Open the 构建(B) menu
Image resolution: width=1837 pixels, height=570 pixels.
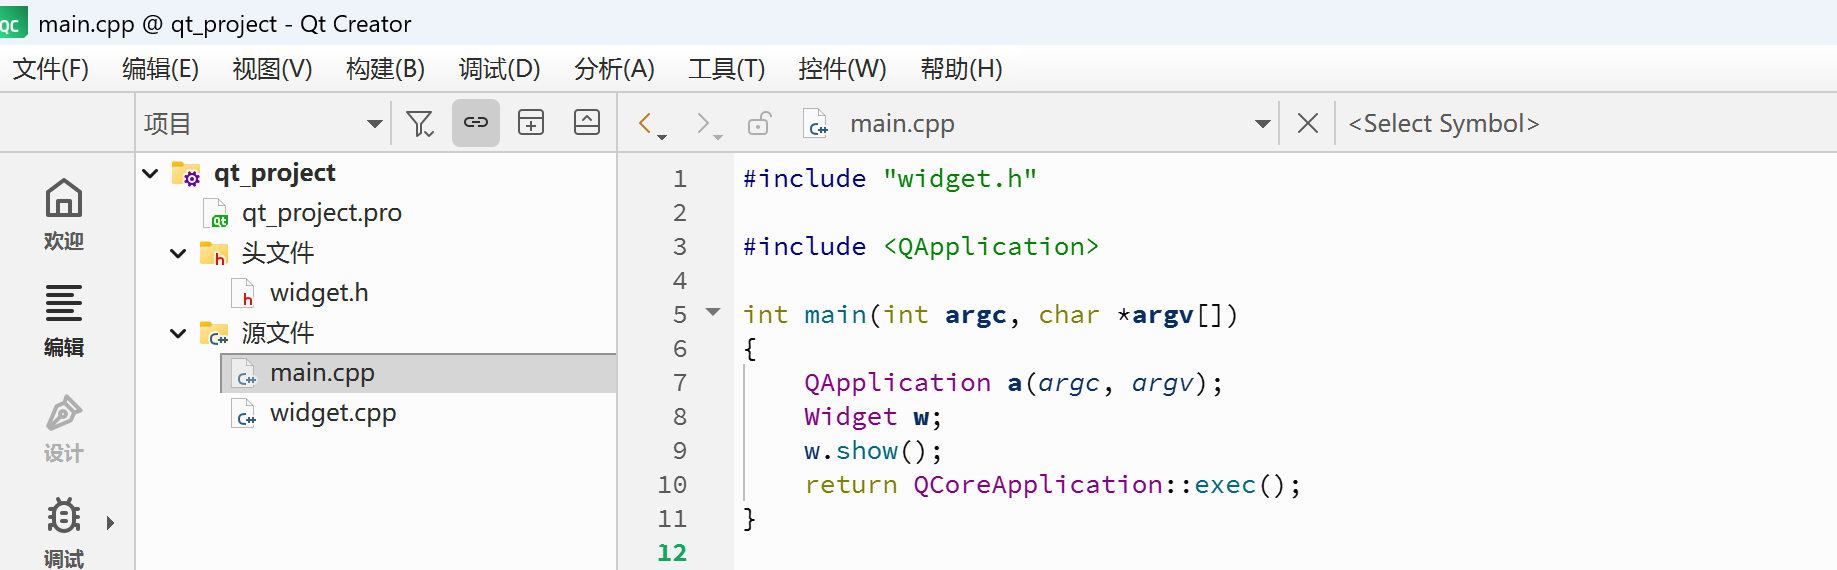(x=385, y=69)
